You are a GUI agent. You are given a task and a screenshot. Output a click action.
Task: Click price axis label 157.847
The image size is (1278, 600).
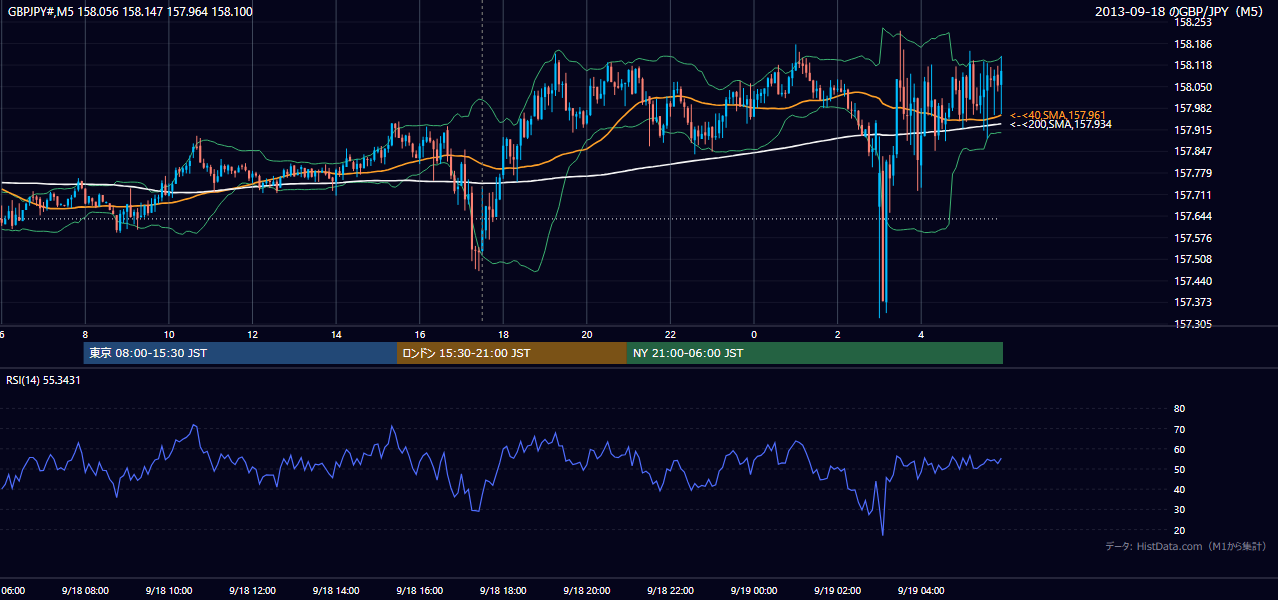(x=1193, y=151)
